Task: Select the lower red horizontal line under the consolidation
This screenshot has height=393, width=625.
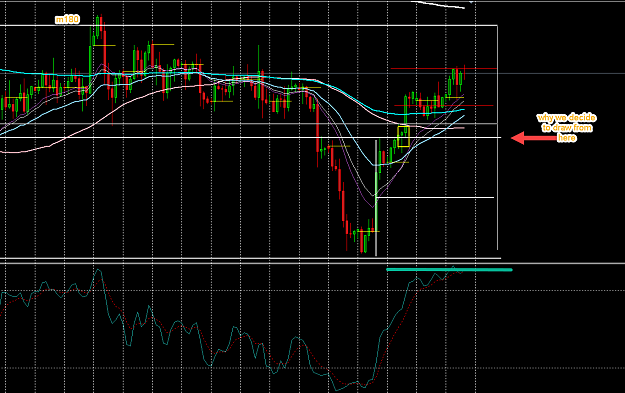Action: pos(444,106)
